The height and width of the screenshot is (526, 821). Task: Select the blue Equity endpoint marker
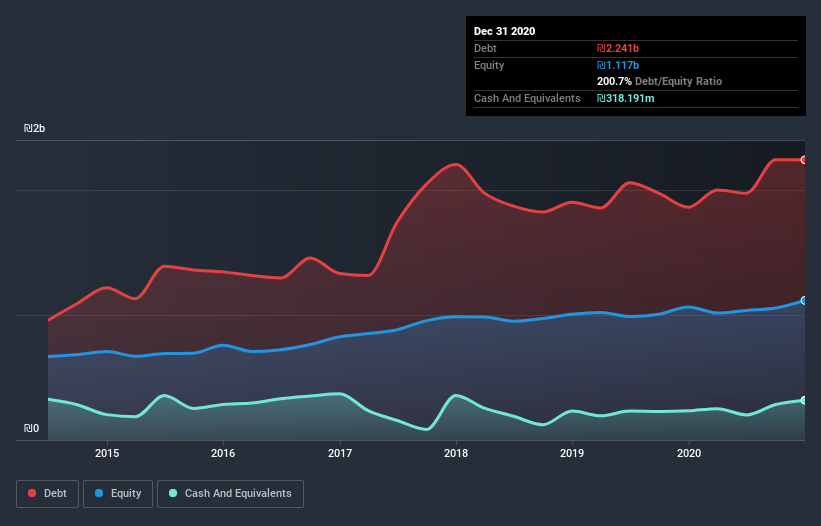click(804, 300)
